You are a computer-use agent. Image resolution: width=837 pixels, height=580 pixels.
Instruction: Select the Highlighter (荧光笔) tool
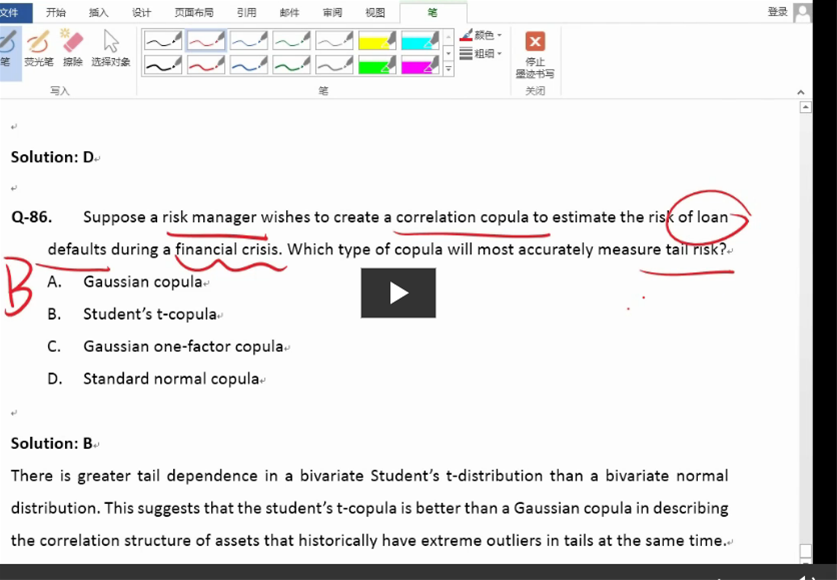(38, 47)
